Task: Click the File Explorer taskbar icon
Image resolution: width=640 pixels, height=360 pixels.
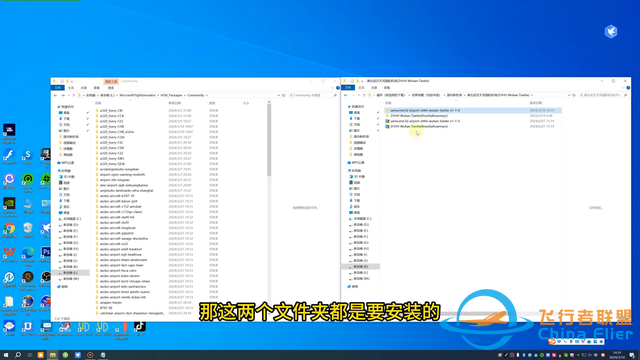Action: coord(53,355)
